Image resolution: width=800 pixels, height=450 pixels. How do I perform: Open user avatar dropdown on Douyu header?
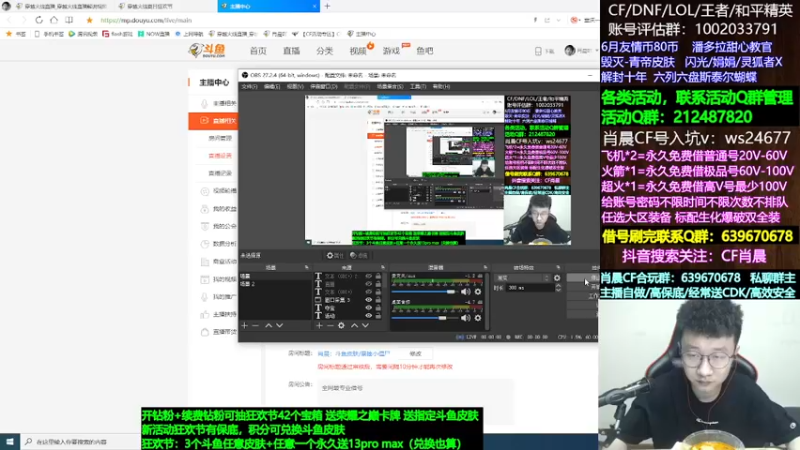[x=582, y=51]
